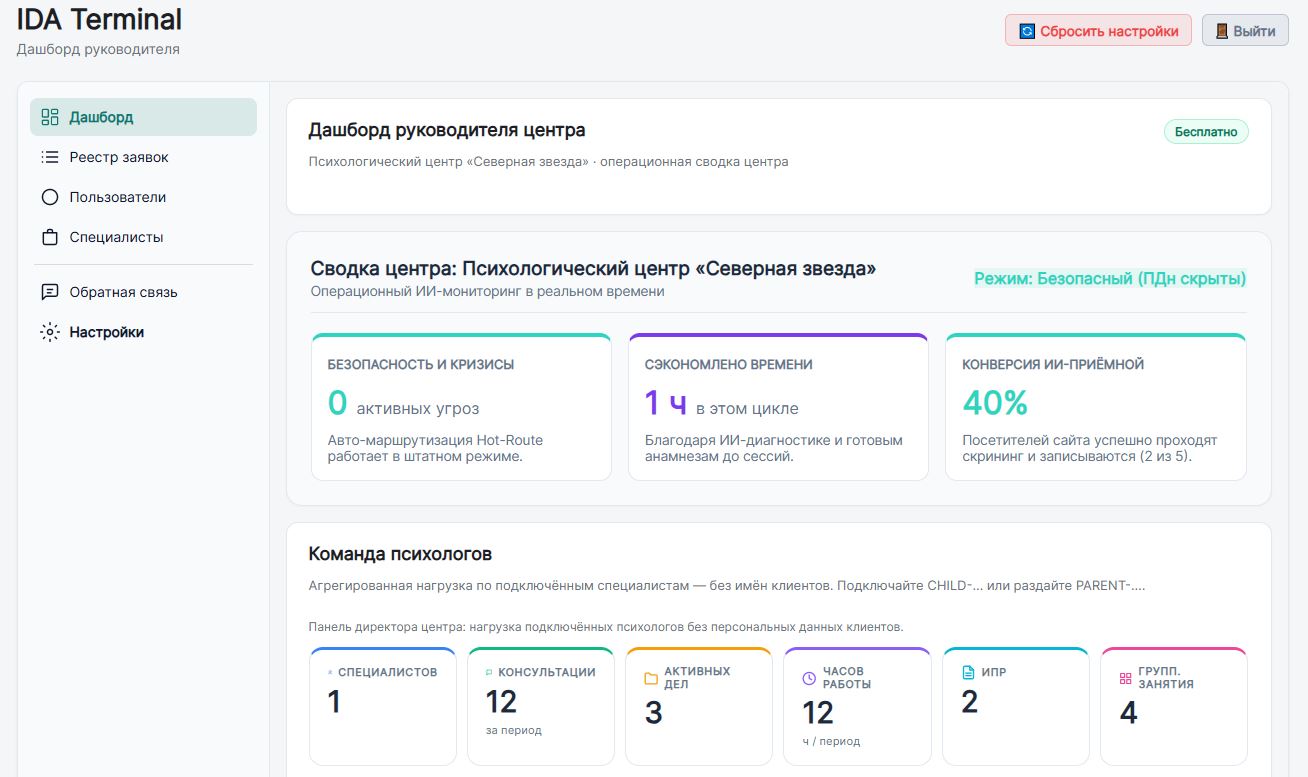Click Дашборд руководителя subtitle under title
Image resolution: width=1308 pixels, height=777 pixels.
98,49
